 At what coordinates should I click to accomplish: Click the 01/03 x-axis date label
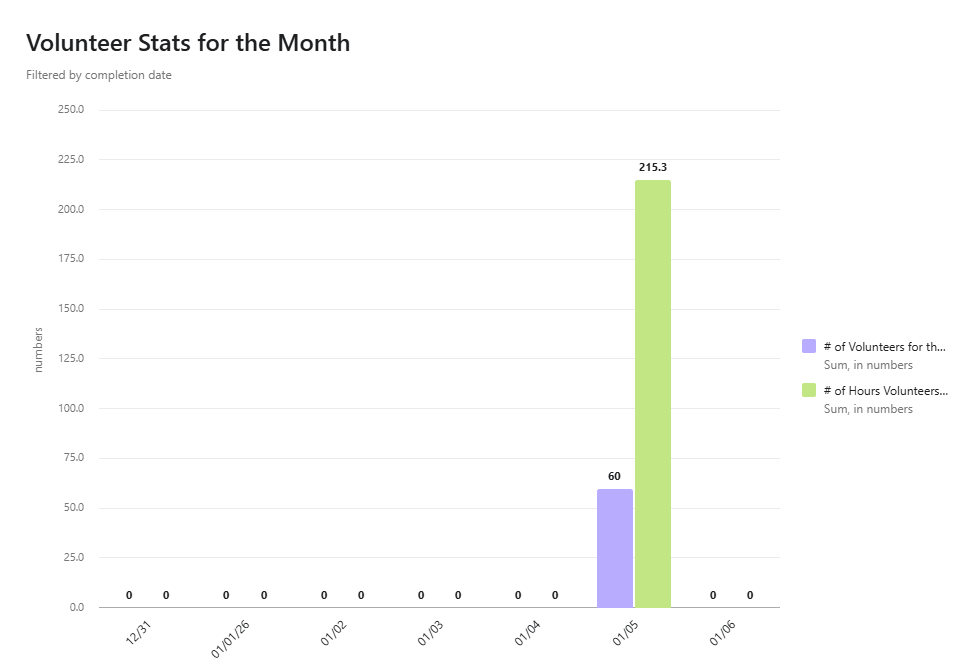(430, 632)
